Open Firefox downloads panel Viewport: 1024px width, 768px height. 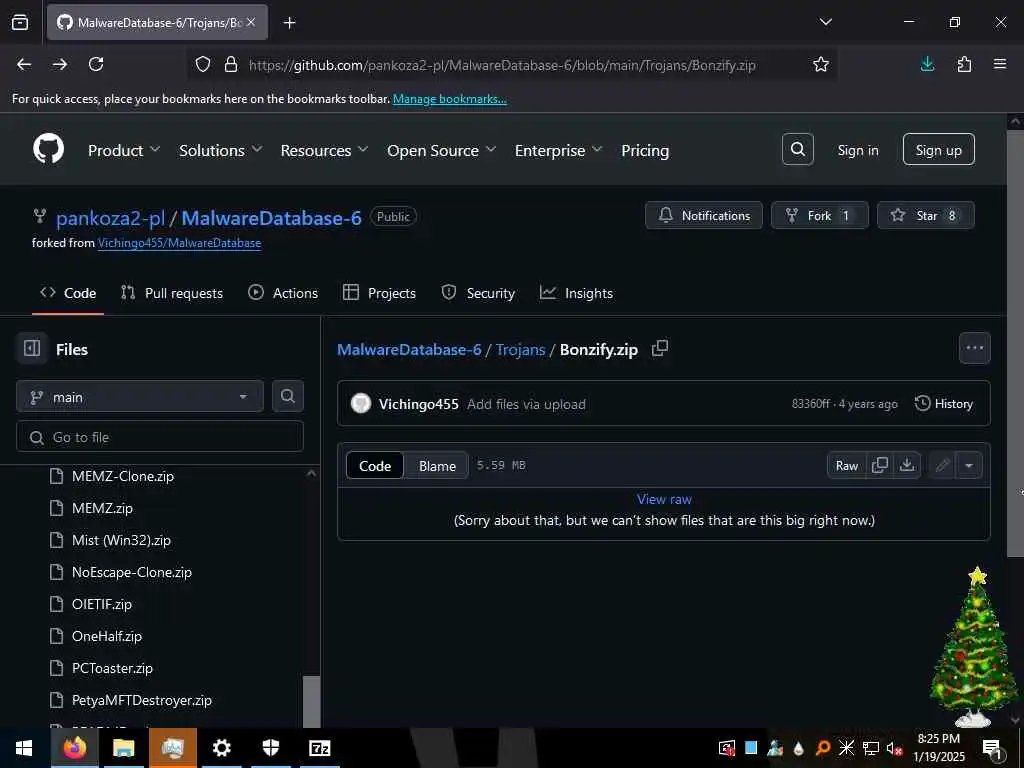pyautogui.click(x=927, y=64)
